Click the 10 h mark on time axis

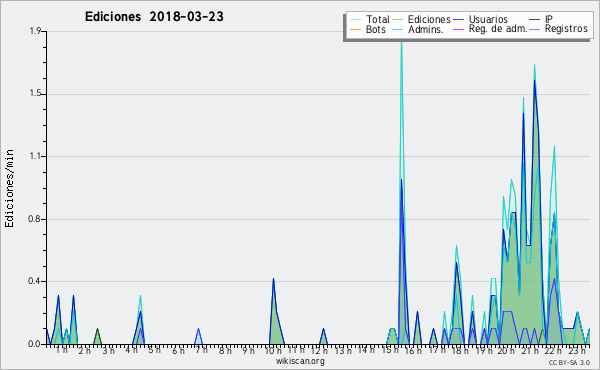click(273, 350)
